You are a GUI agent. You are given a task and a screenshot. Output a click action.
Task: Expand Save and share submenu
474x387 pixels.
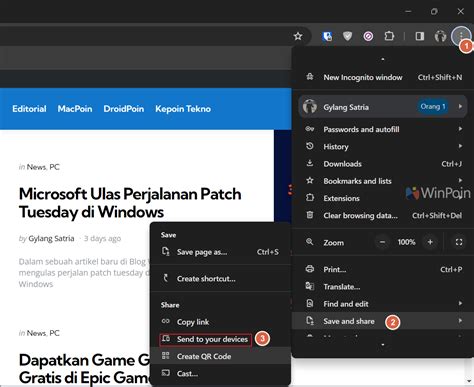(x=383, y=321)
